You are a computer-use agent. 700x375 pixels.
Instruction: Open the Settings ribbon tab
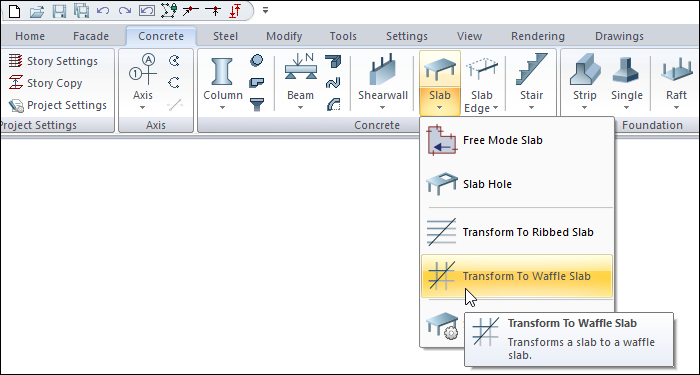tap(407, 36)
